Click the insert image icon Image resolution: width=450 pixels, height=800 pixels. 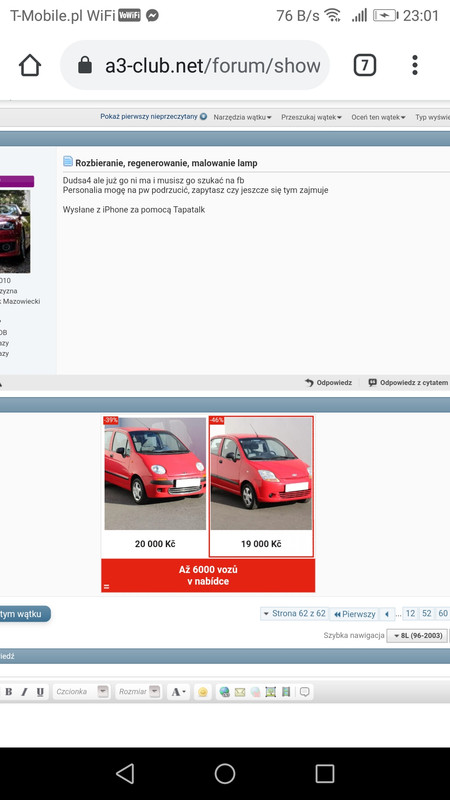(x=270, y=692)
